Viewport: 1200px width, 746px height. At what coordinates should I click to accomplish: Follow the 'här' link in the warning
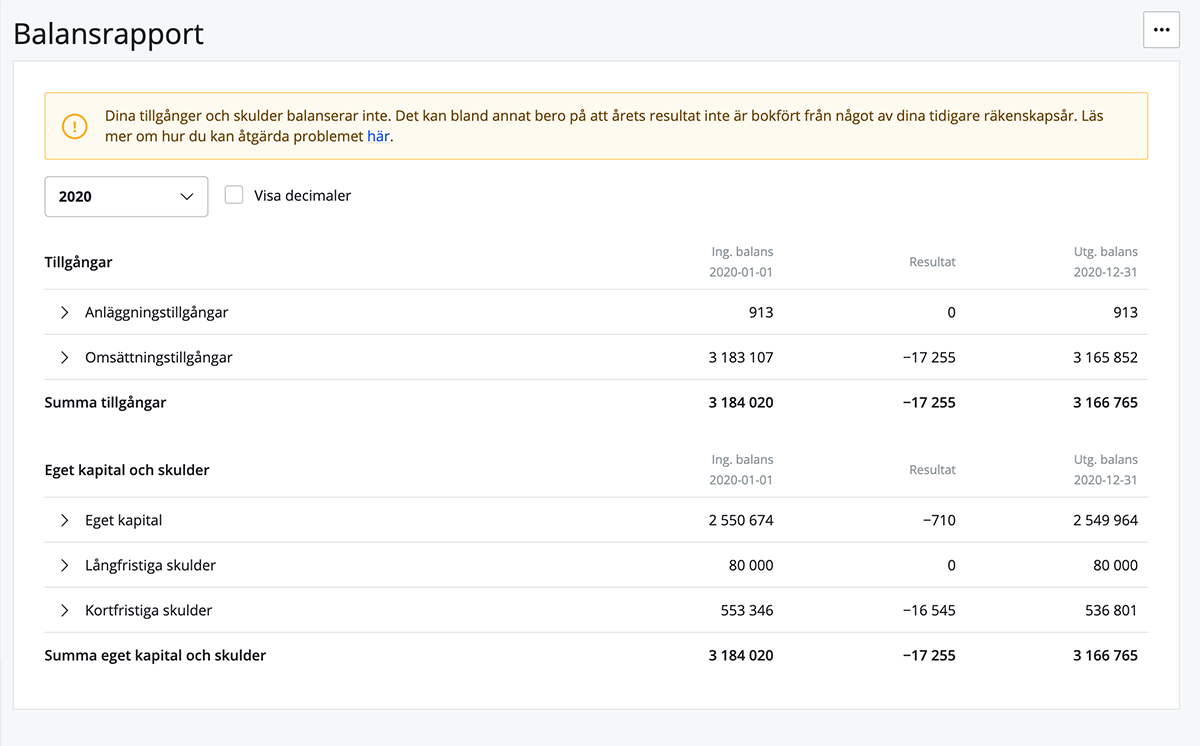click(378, 136)
